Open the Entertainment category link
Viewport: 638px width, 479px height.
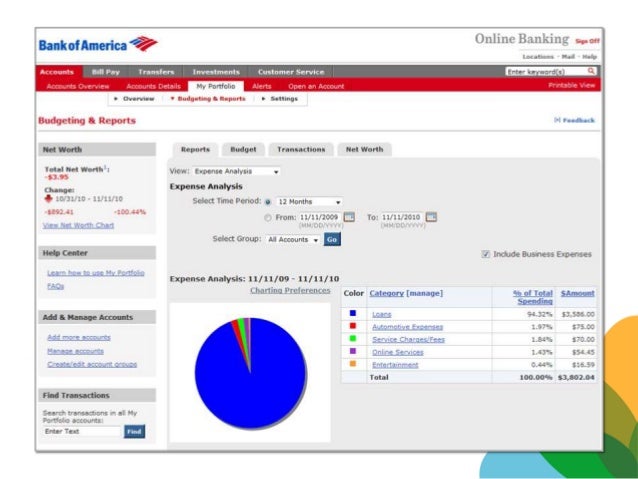(x=395, y=365)
